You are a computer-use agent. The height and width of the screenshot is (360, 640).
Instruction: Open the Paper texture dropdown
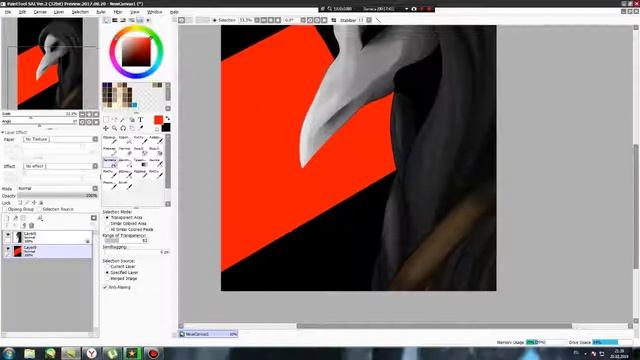[60, 139]
